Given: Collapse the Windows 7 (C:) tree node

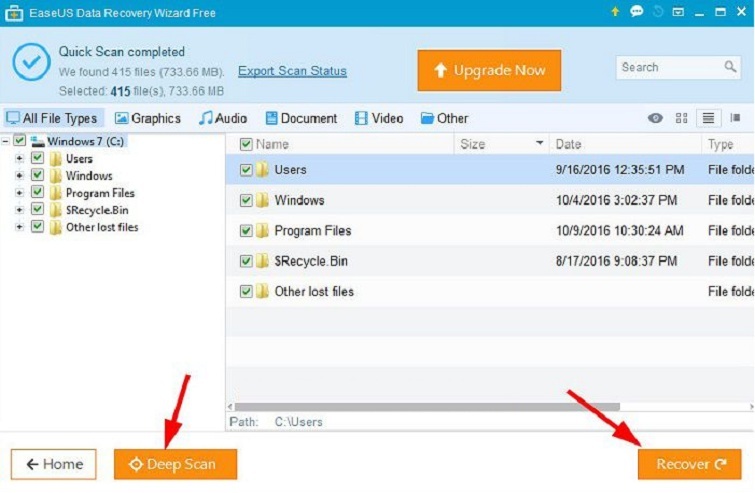Looking at the screenshot, I should pos(5,142).
